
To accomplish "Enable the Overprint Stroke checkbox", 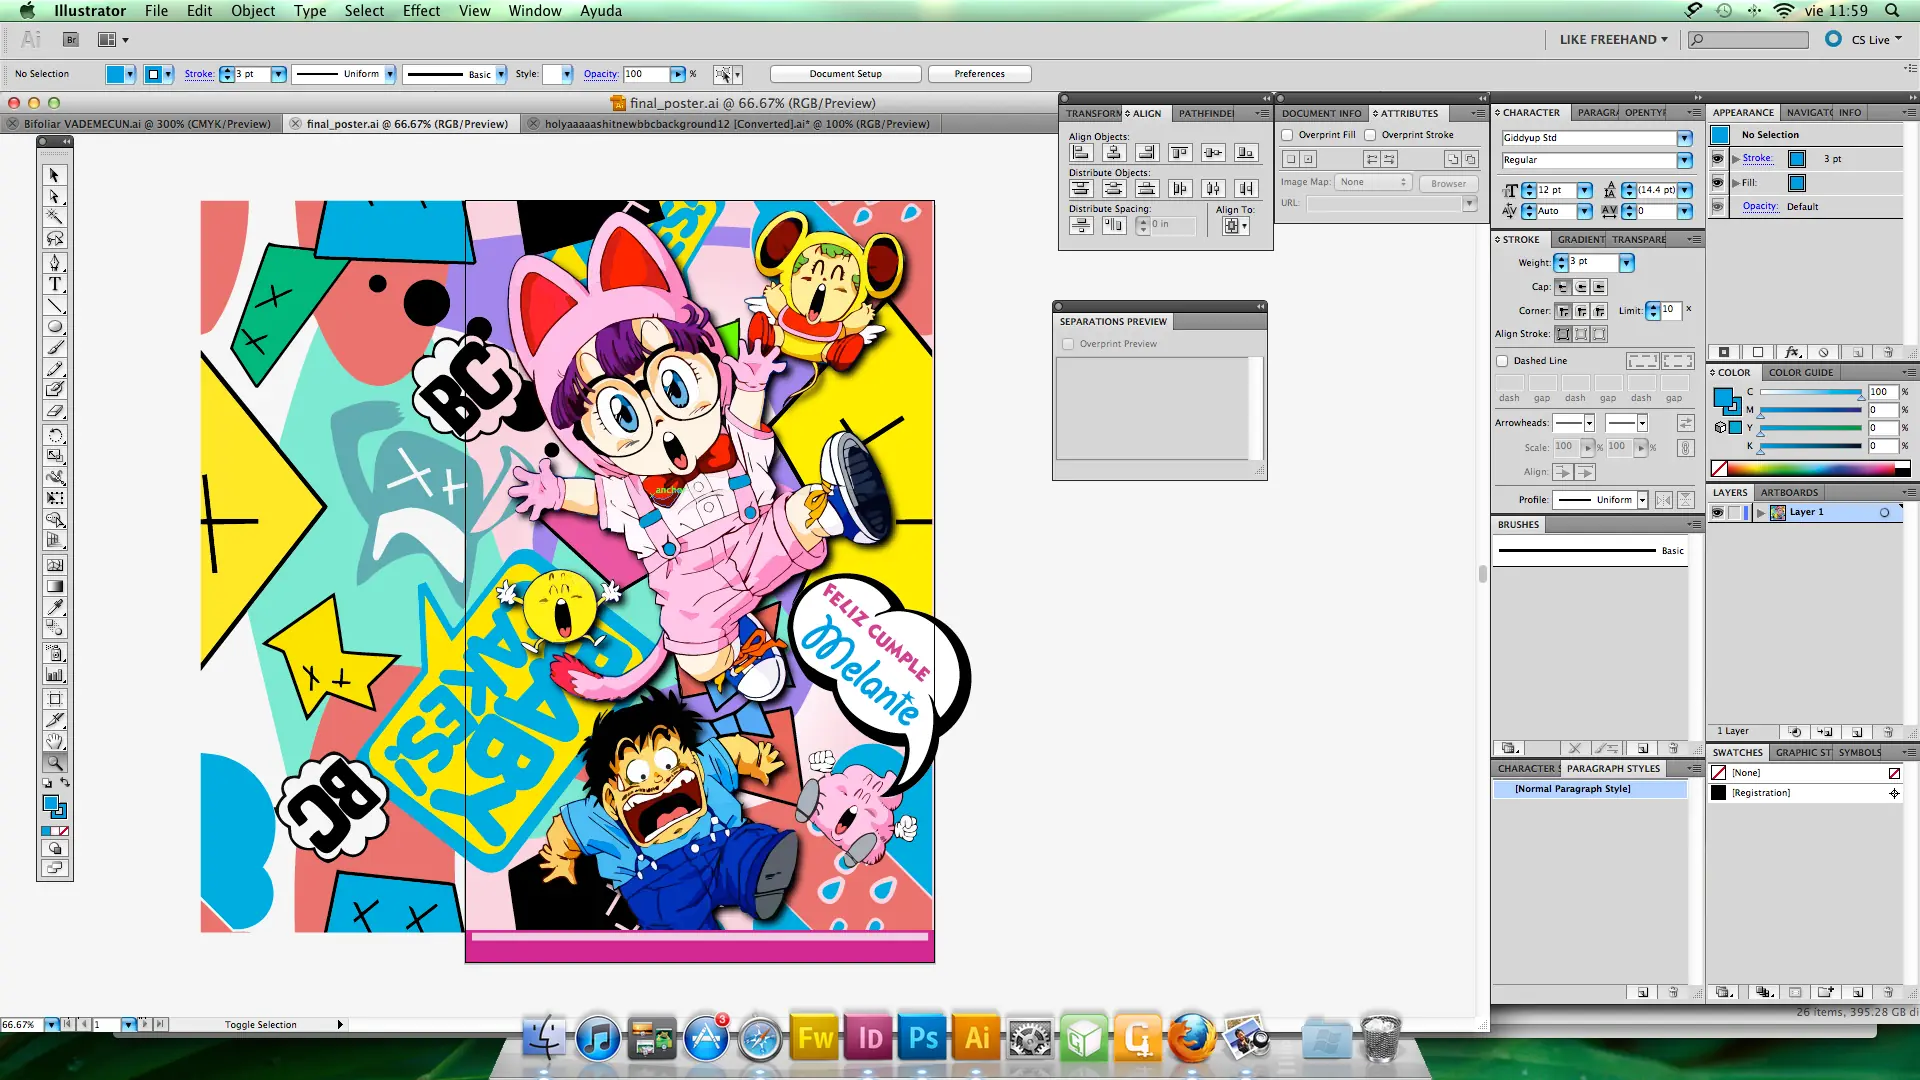I will [1371, 135].
